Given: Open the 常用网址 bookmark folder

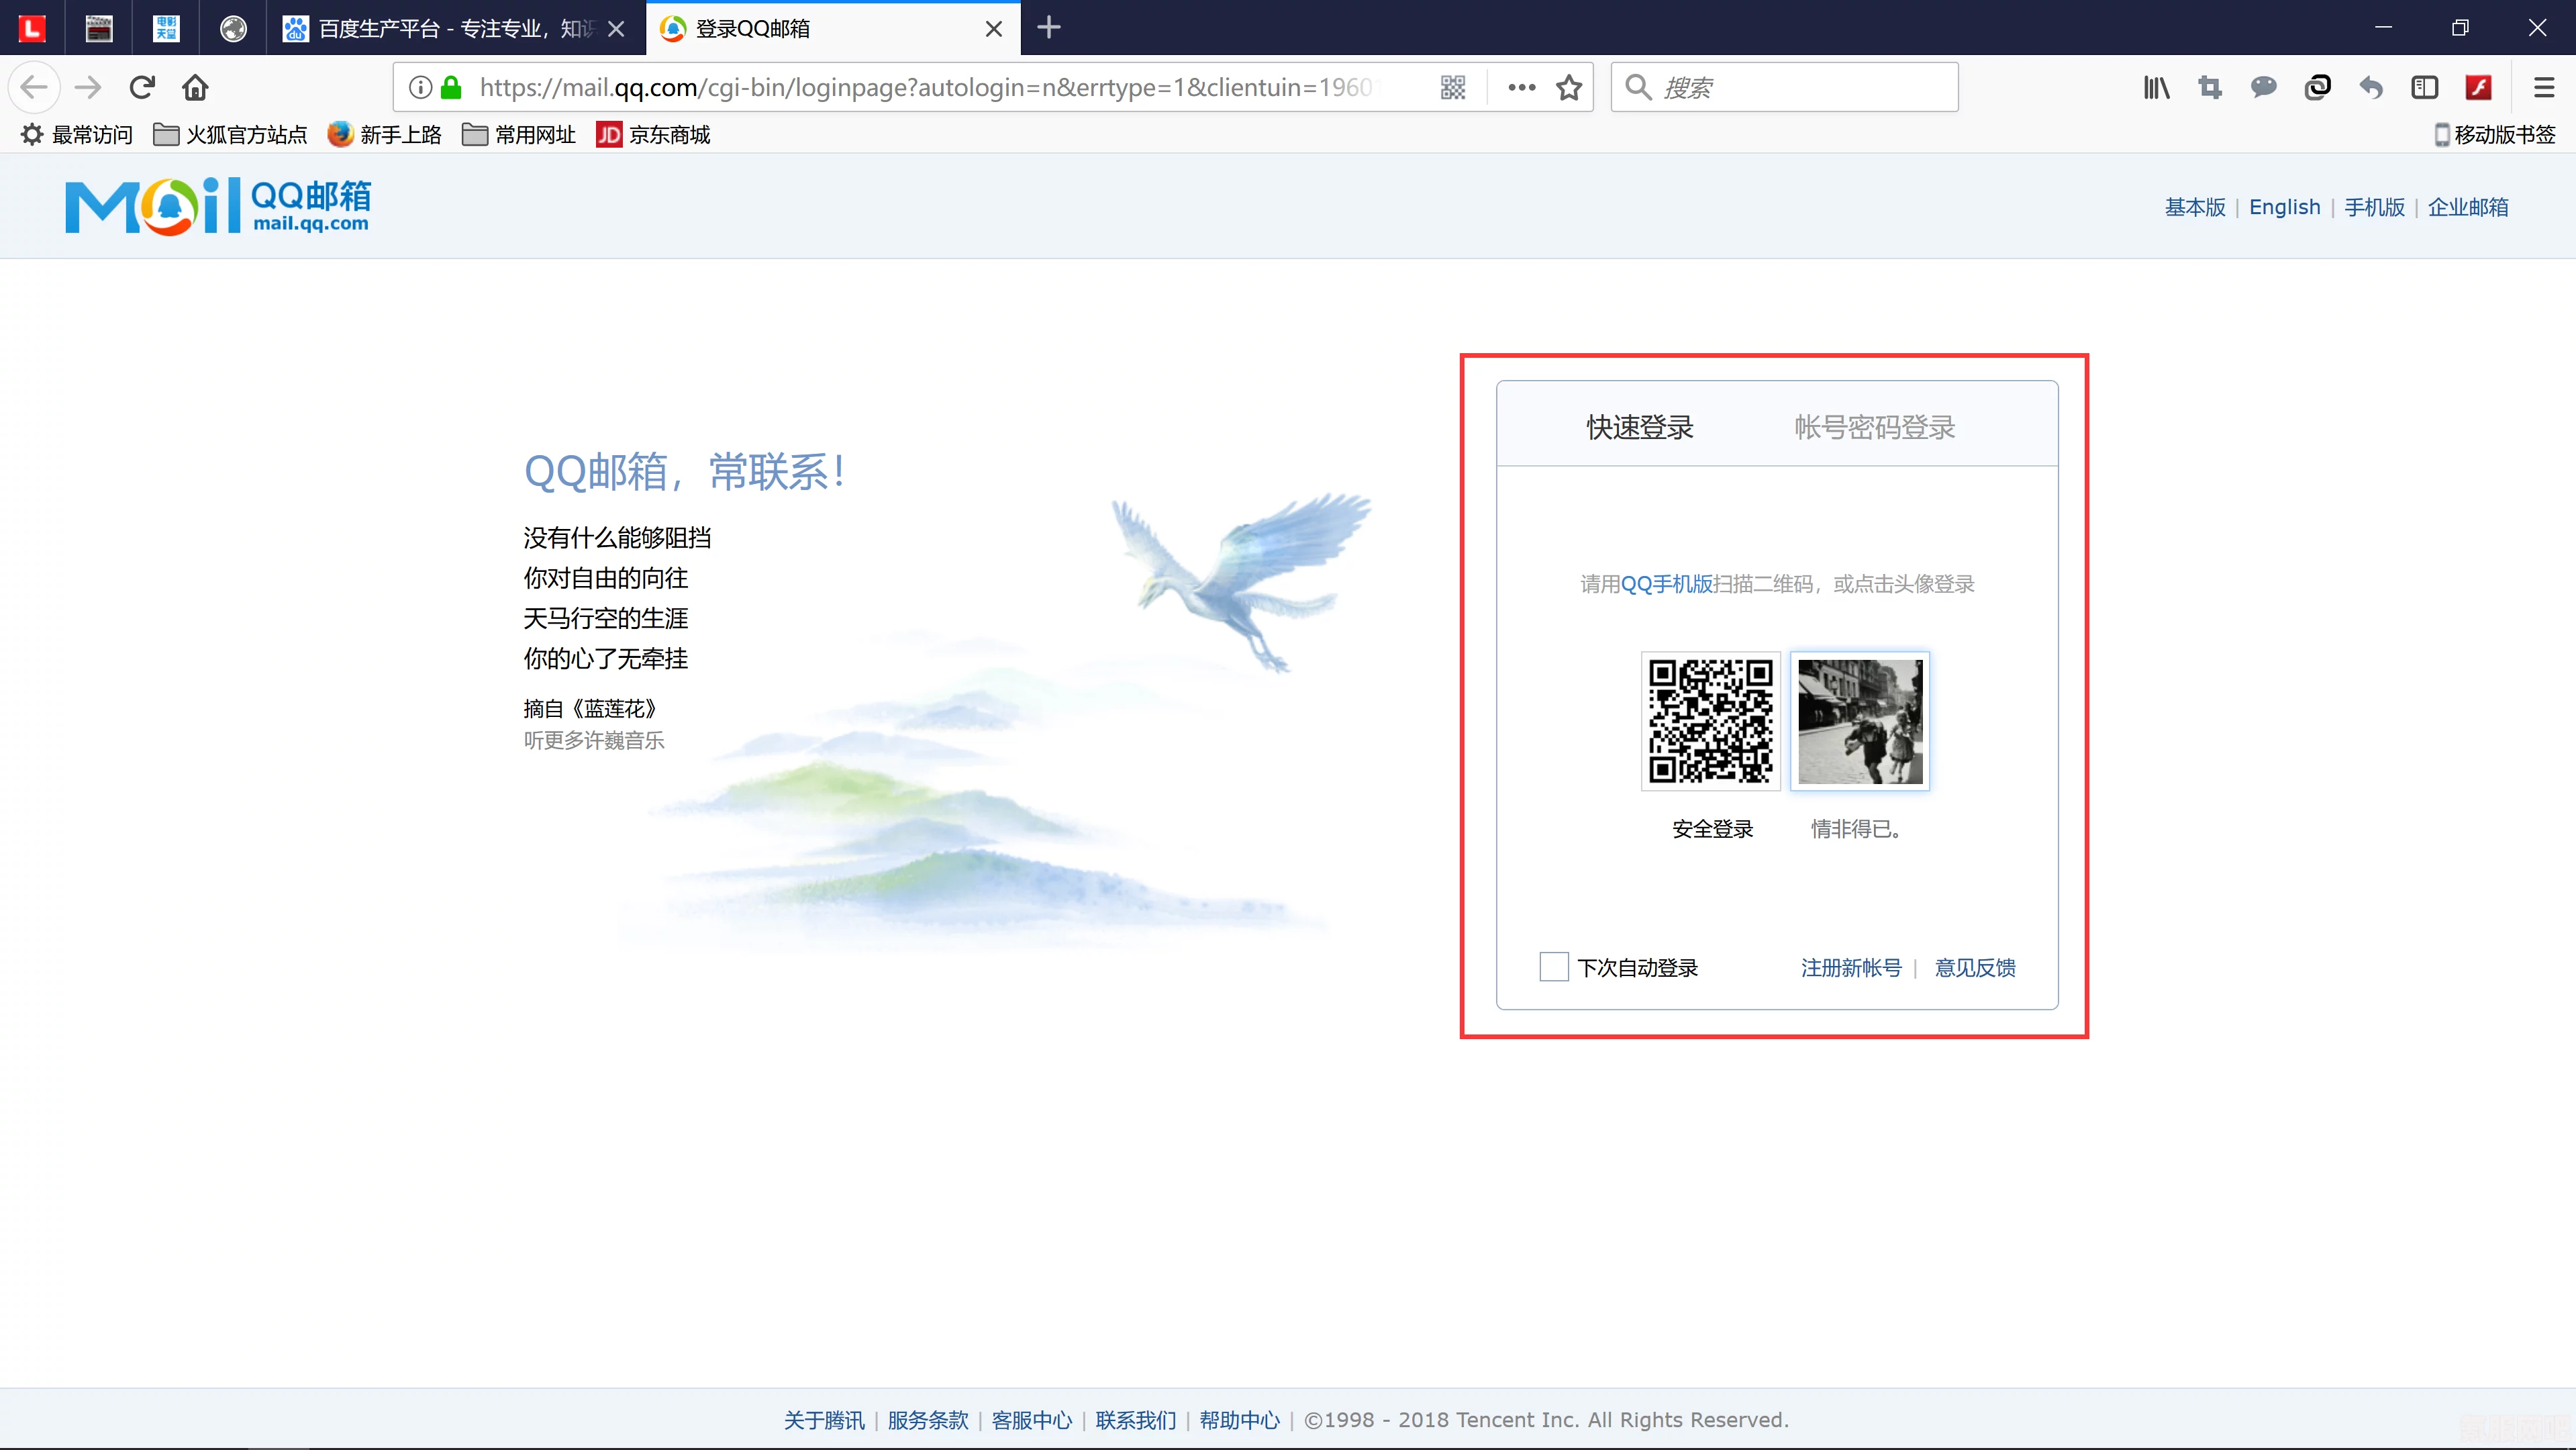Looking at the screenshot, I should 519,134.
